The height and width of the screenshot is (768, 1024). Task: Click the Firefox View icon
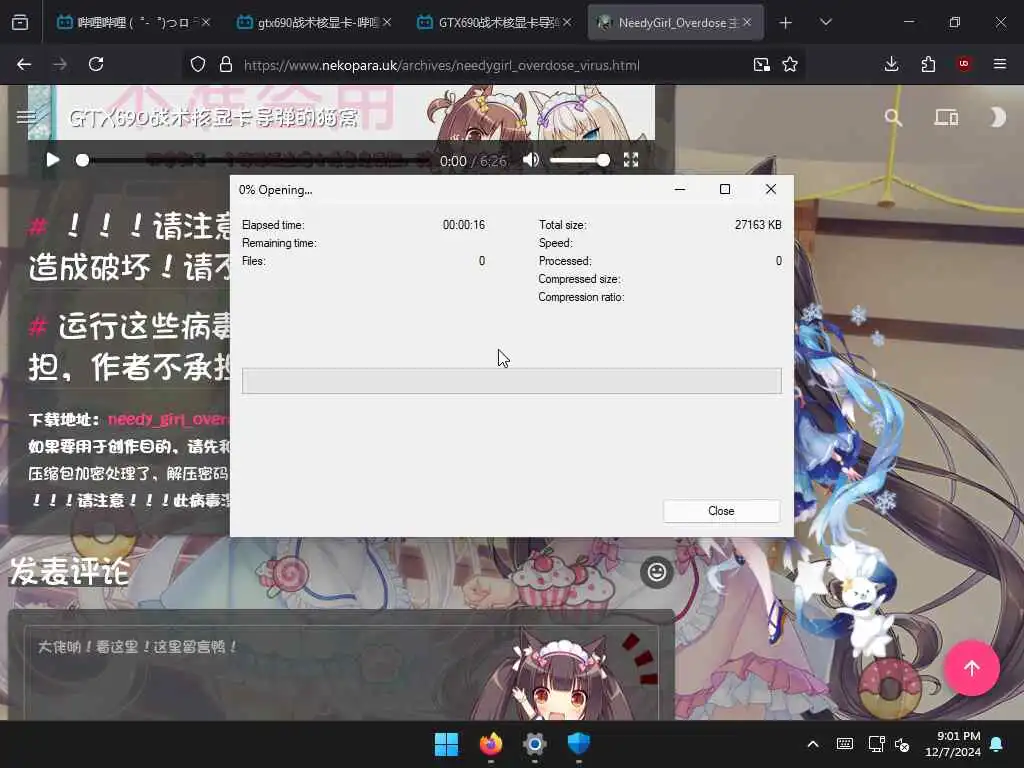point(20,23)
